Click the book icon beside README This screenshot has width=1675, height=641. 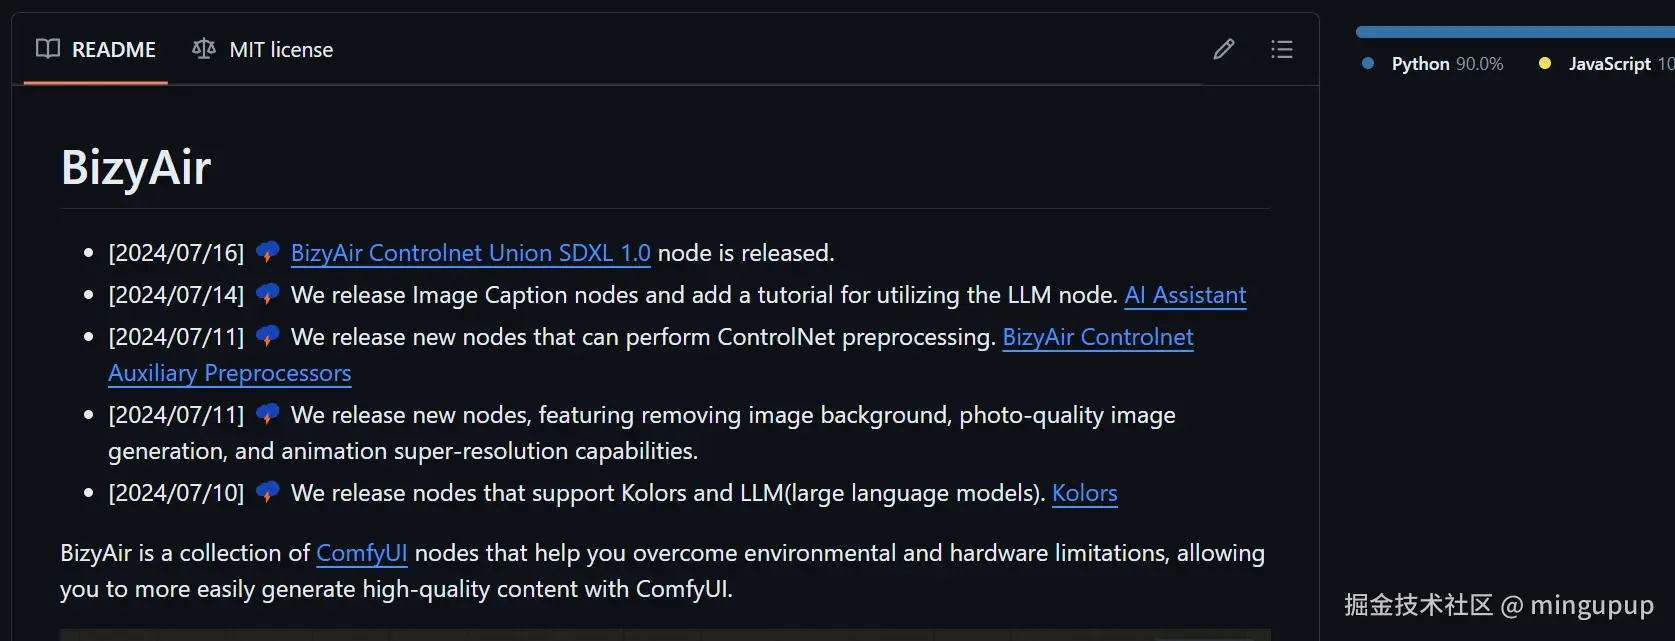tap(48, 49)
